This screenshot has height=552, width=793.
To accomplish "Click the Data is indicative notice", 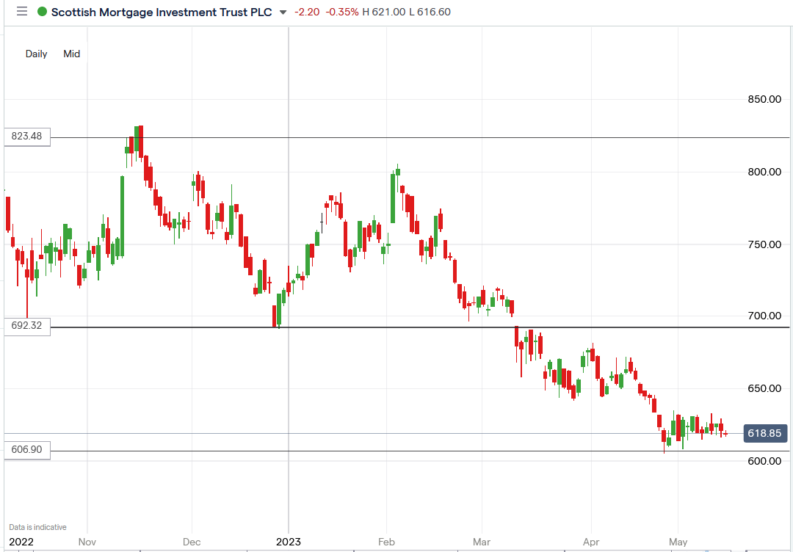I will 37,527.
